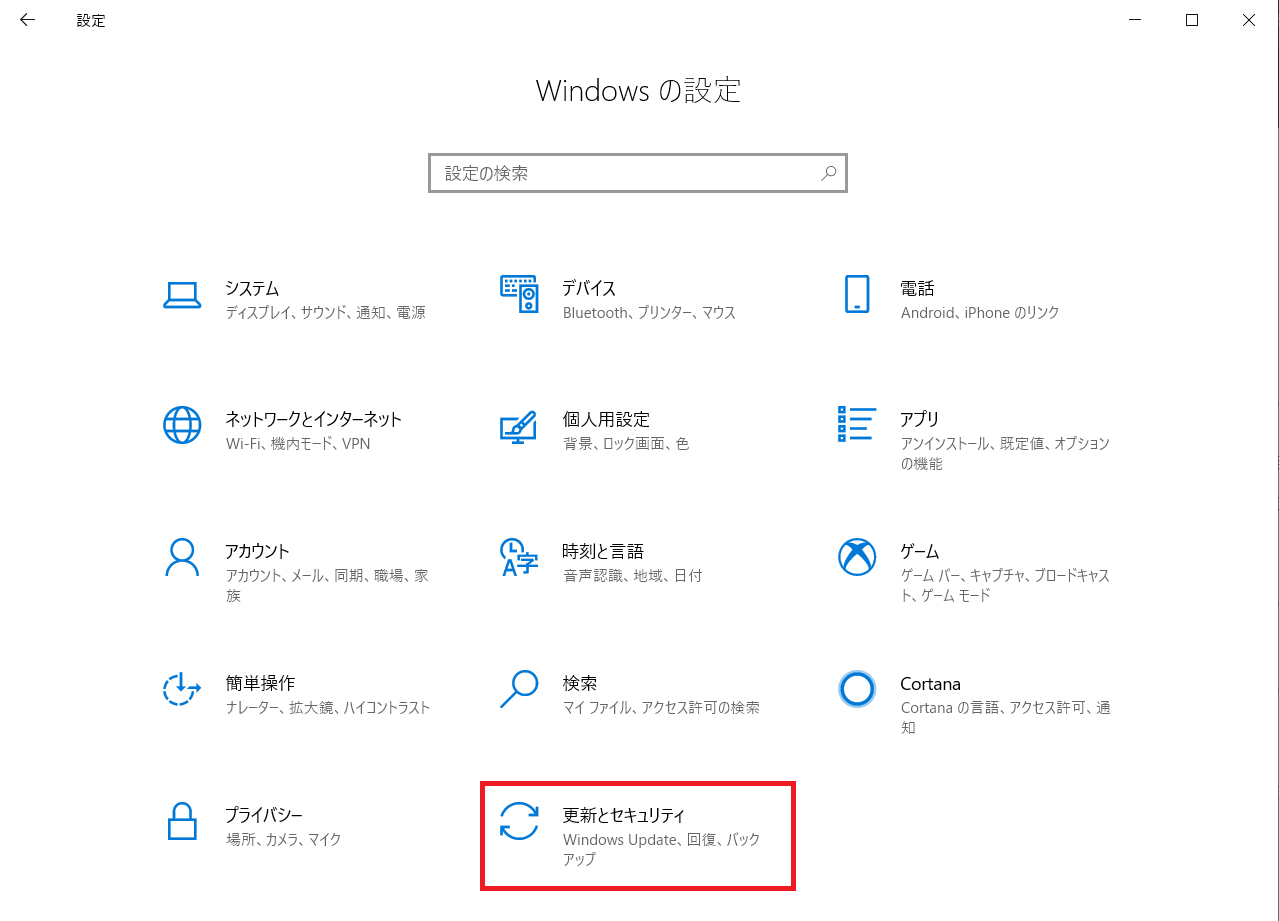
Task: Open the Cortana settings title
Action: pyautogui.click(x=931, y=684)
